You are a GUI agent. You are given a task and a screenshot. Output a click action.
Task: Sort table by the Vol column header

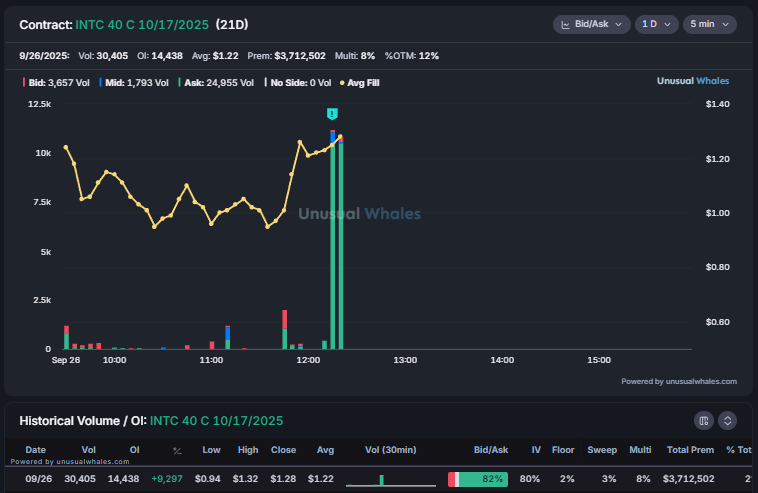(x=89, y=450)
